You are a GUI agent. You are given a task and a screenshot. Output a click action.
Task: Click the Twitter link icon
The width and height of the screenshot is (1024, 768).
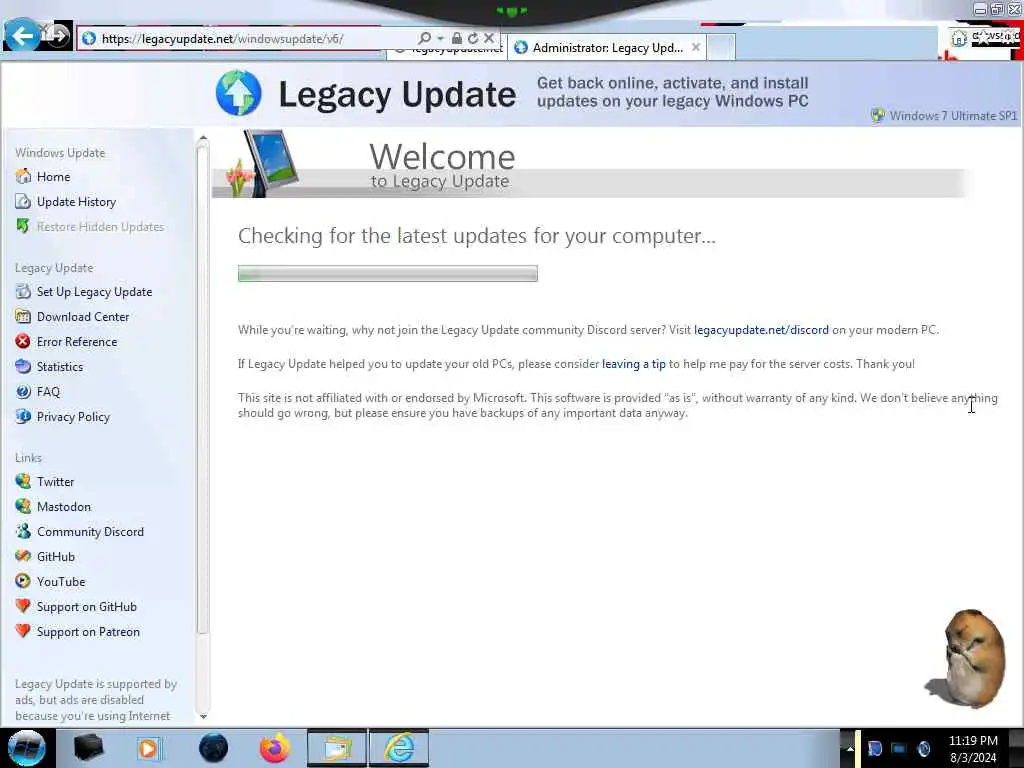tap(23, 481)
